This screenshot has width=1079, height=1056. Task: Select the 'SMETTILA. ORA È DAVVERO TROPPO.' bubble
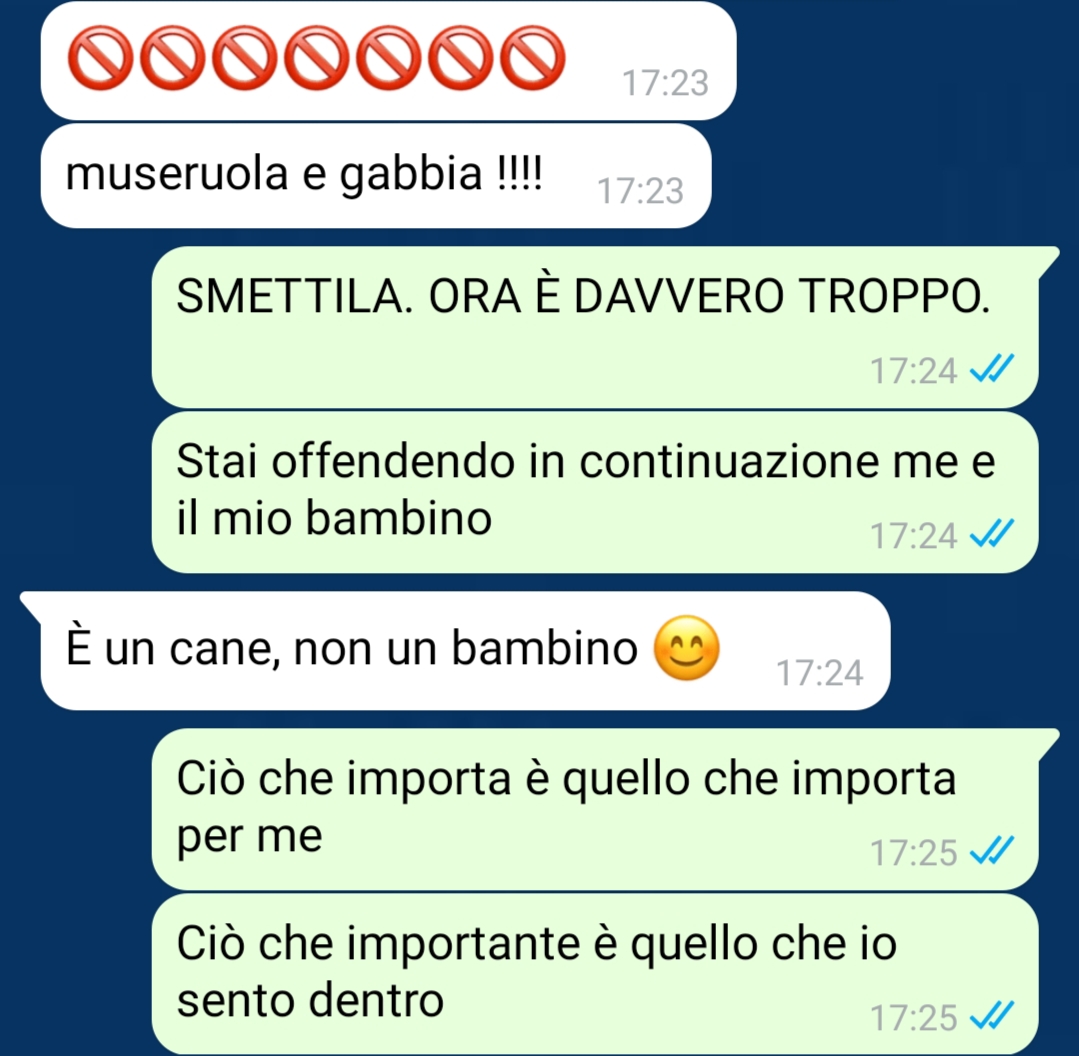(596, 327)
